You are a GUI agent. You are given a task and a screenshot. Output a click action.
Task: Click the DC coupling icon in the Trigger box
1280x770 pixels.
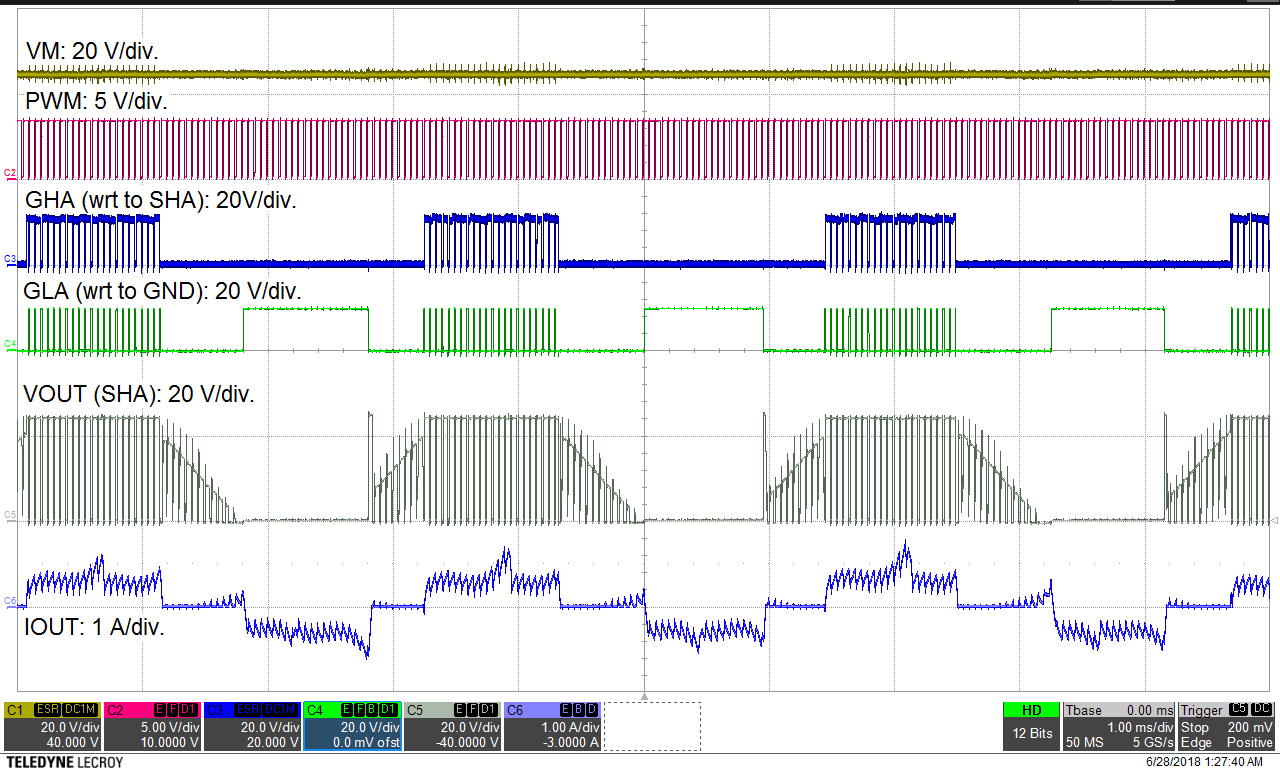(1261, 710)
